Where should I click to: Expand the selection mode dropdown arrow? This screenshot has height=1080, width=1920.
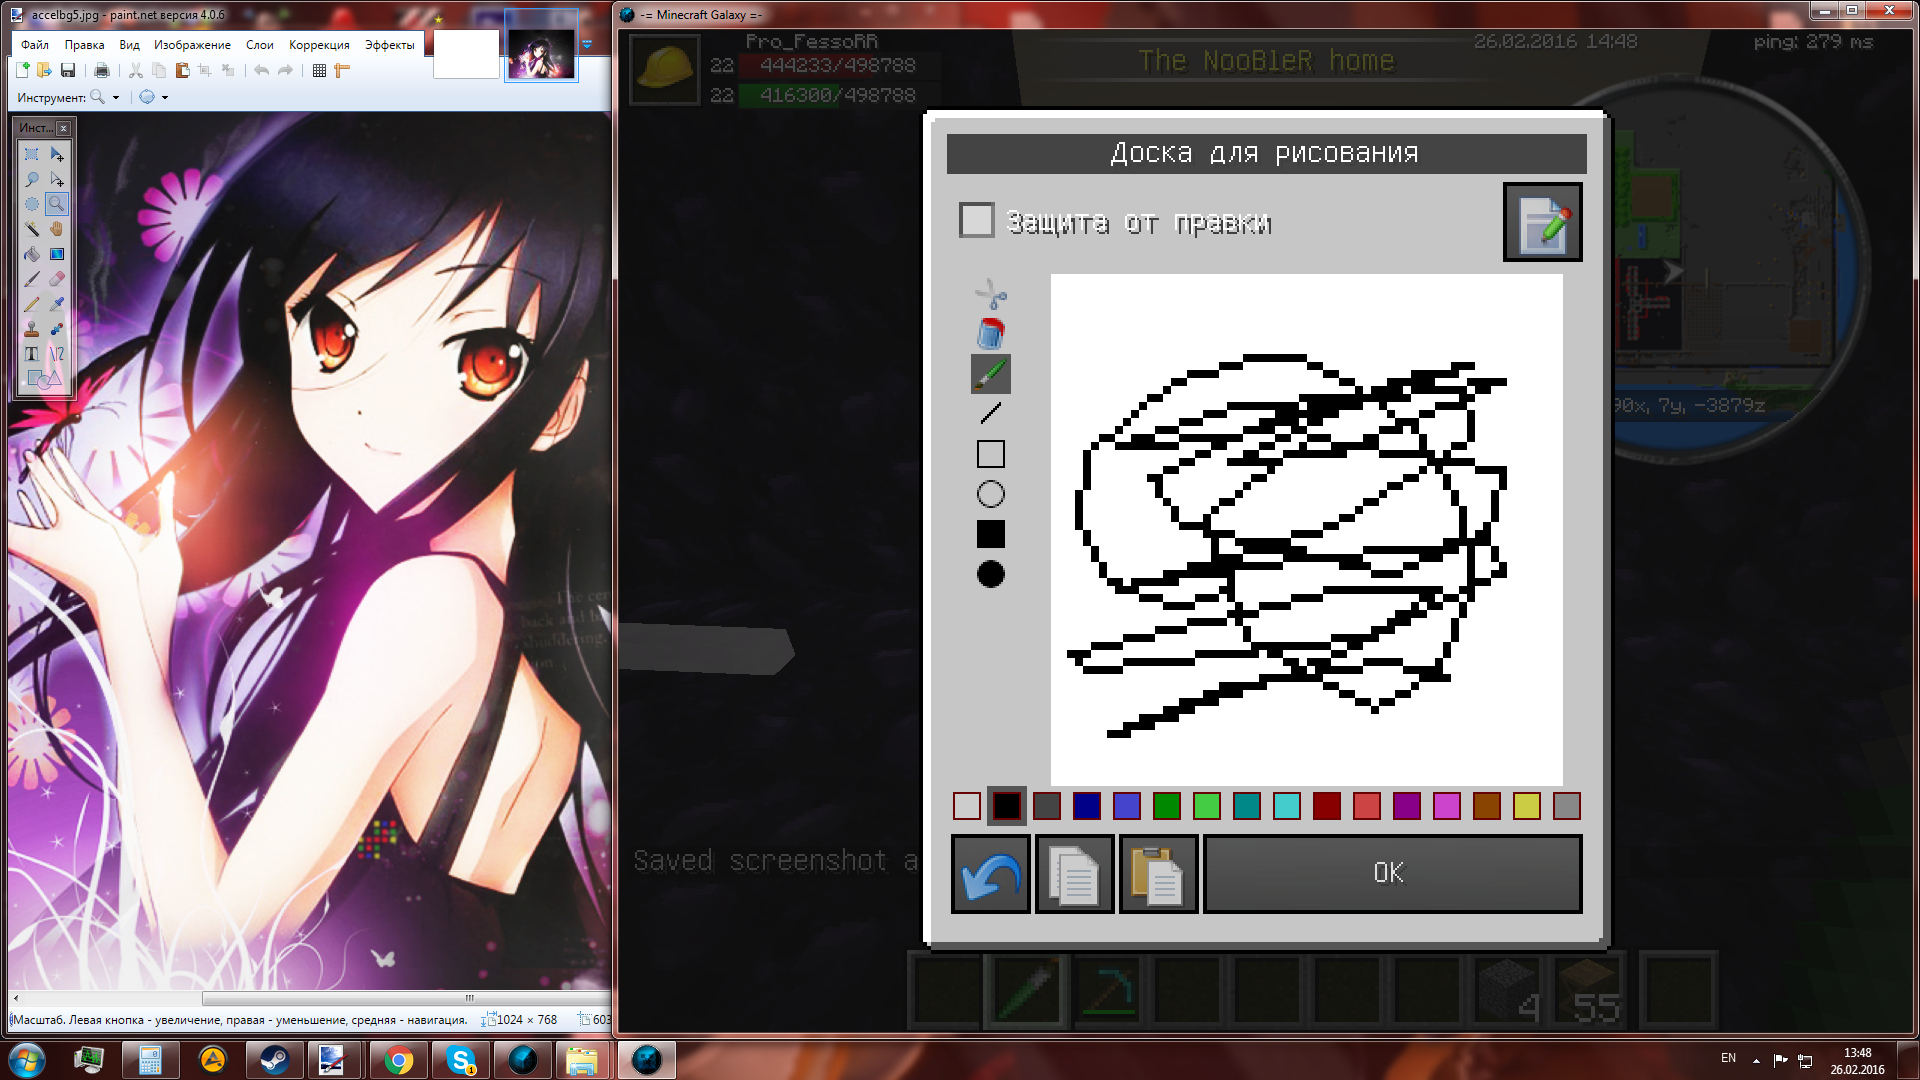point(165,97)
